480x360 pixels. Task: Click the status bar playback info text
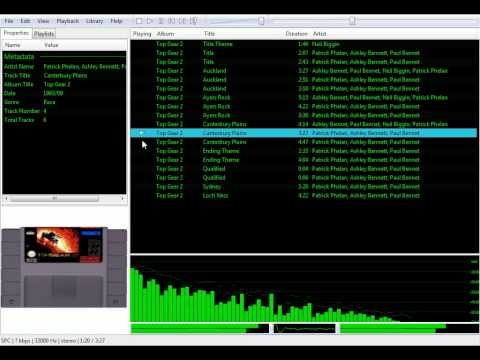coord(53,341)
